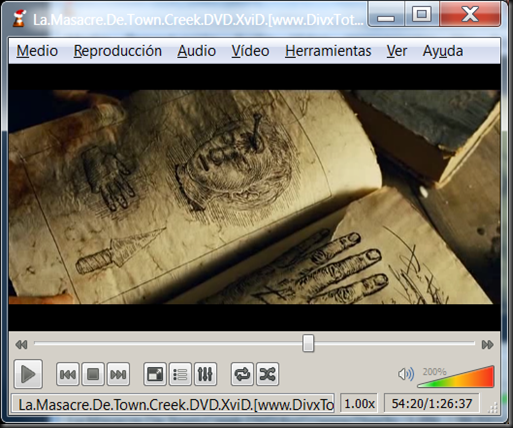Open the Medio menu
Viewport: 513px width, 428px height.
(37, 51)
